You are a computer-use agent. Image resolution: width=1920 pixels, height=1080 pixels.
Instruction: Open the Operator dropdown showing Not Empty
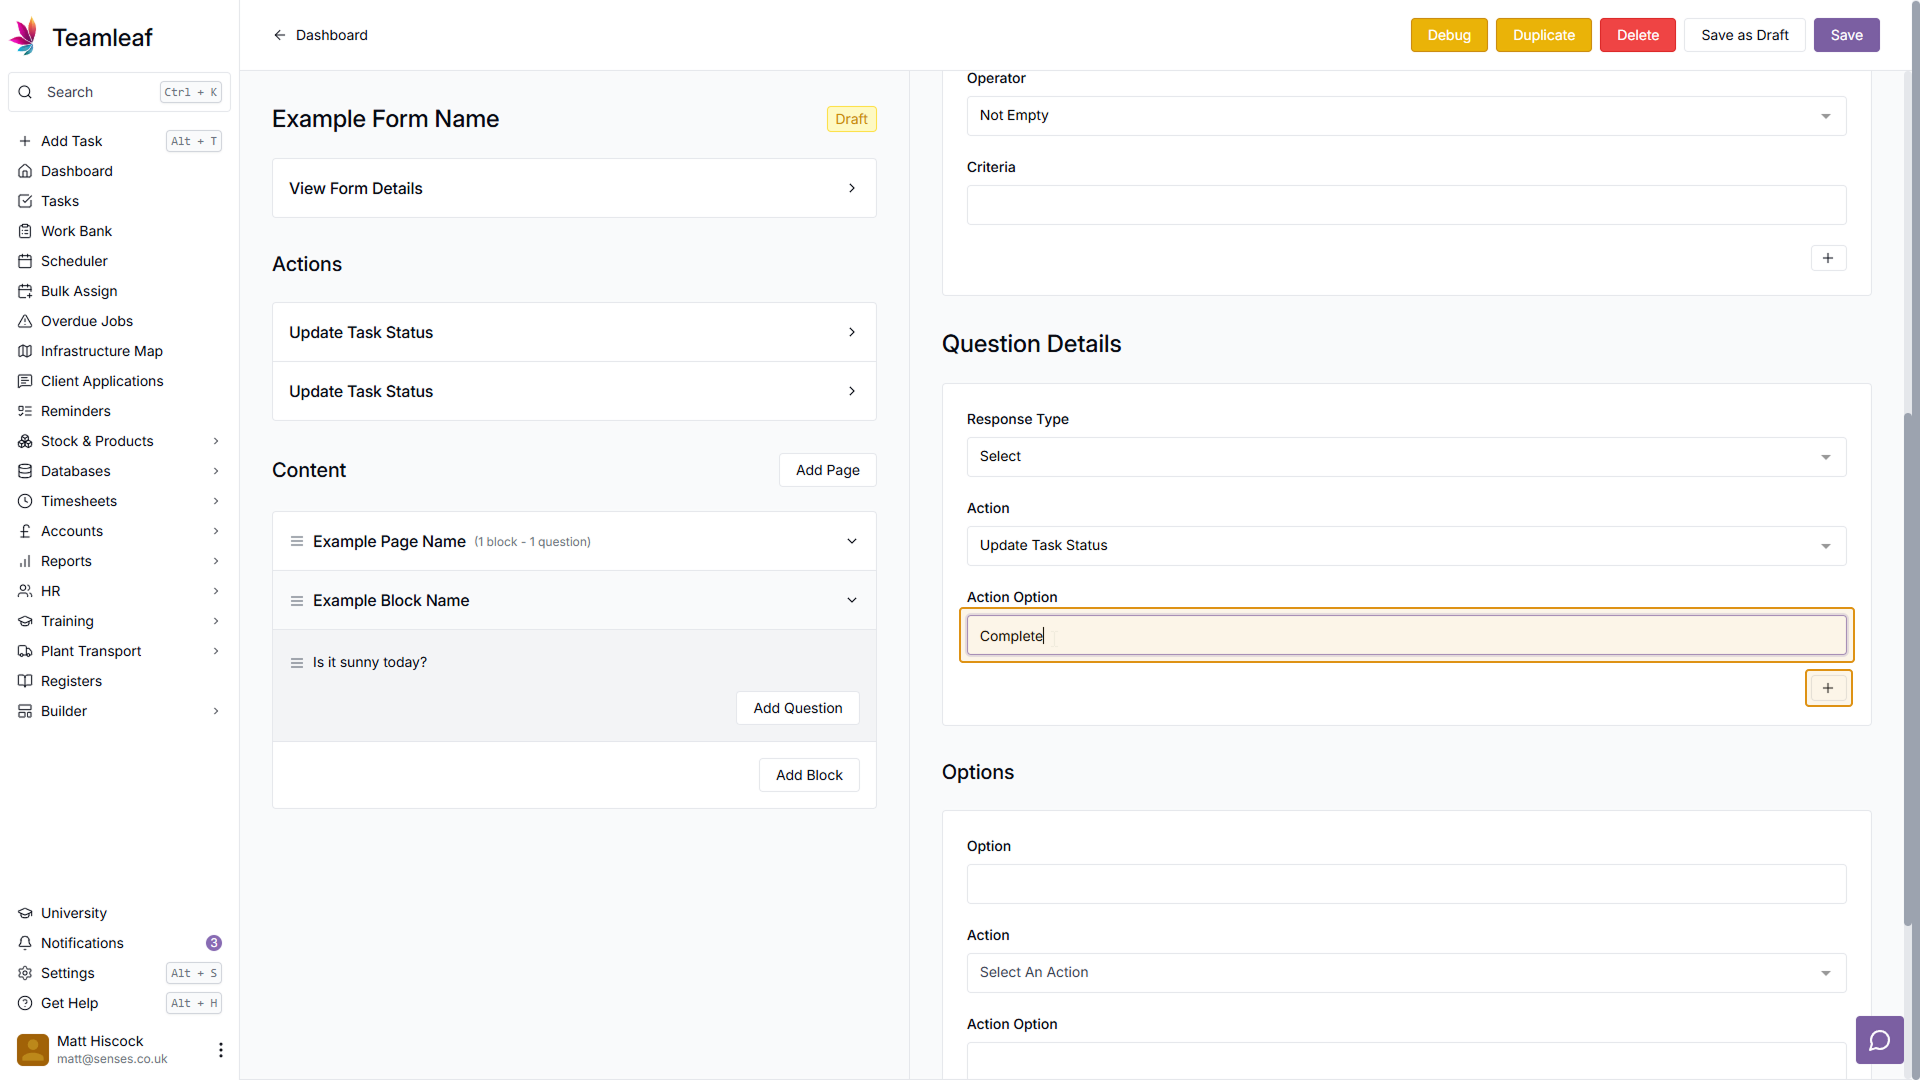(1405, 116)
